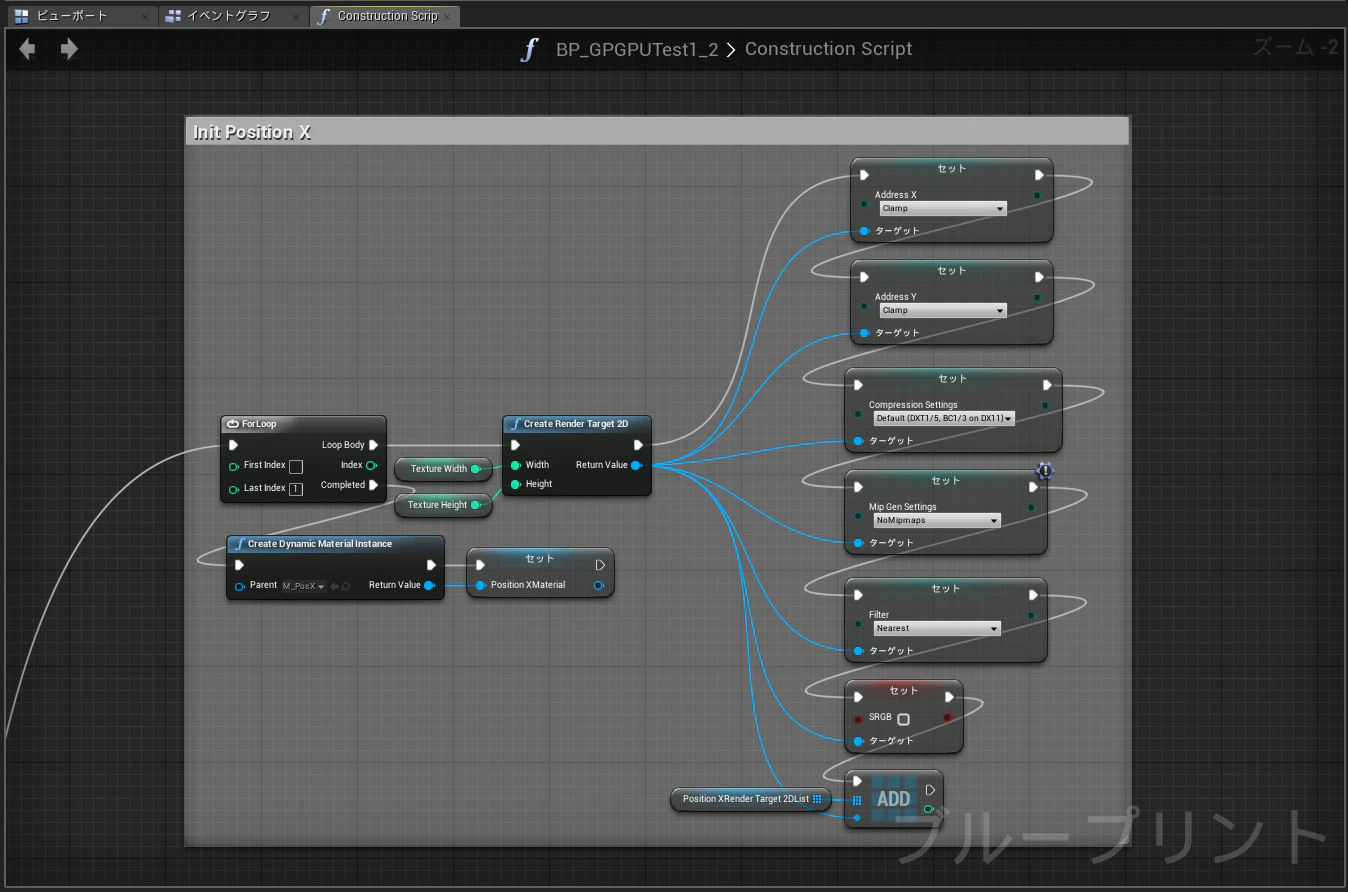Click the Width input pin on Create Render Target 2D

pos(515,465)
